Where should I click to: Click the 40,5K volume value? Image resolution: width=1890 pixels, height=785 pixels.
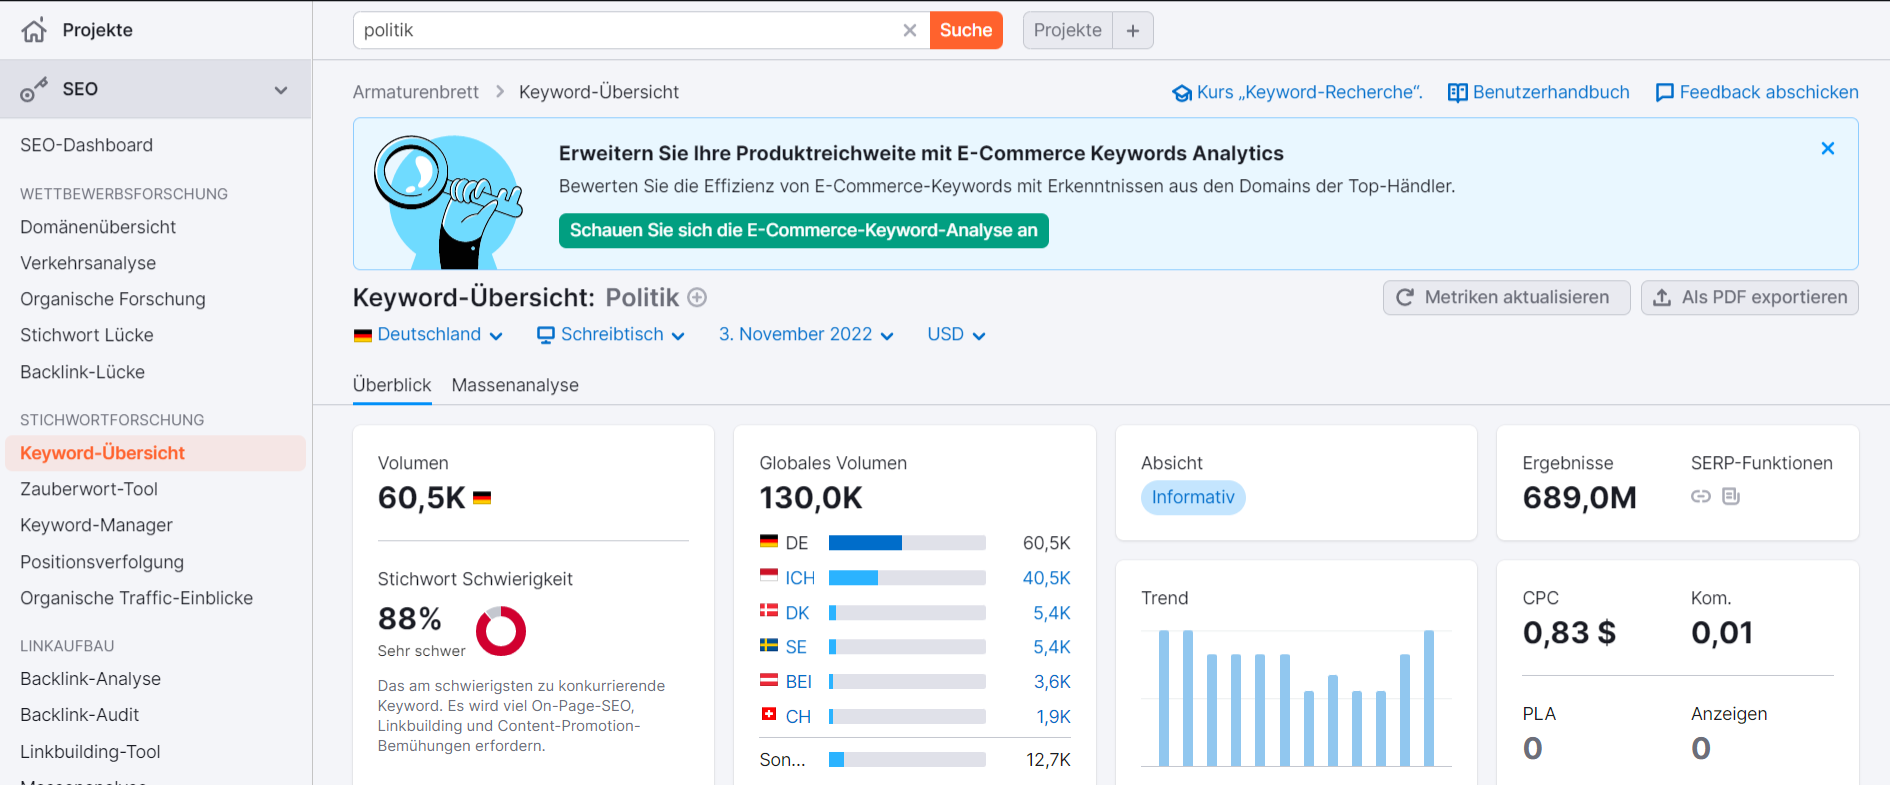(x=1046, y=578)
